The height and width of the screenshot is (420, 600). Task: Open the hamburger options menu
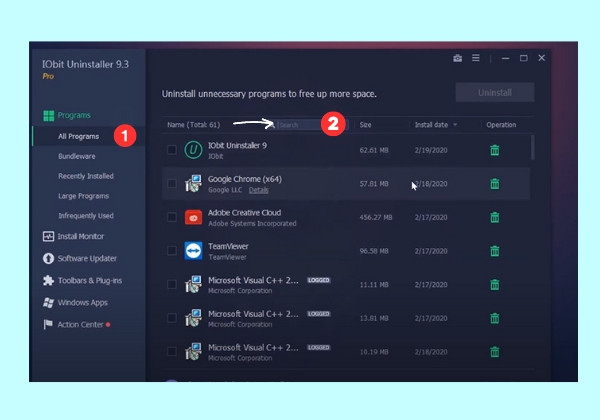[476, 58]
